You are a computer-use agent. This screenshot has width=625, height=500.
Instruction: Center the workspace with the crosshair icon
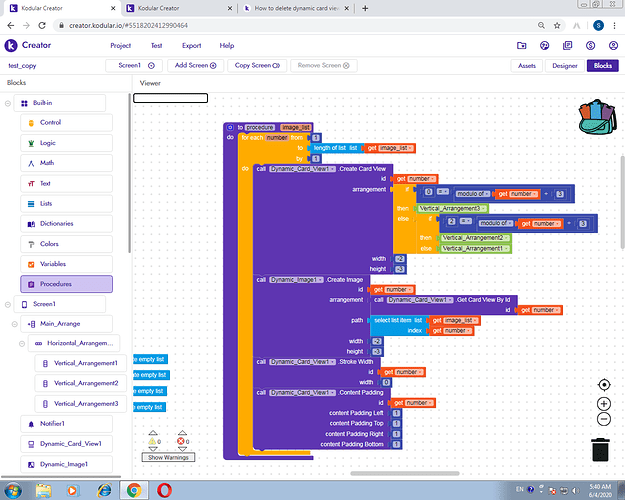(604, 385)
